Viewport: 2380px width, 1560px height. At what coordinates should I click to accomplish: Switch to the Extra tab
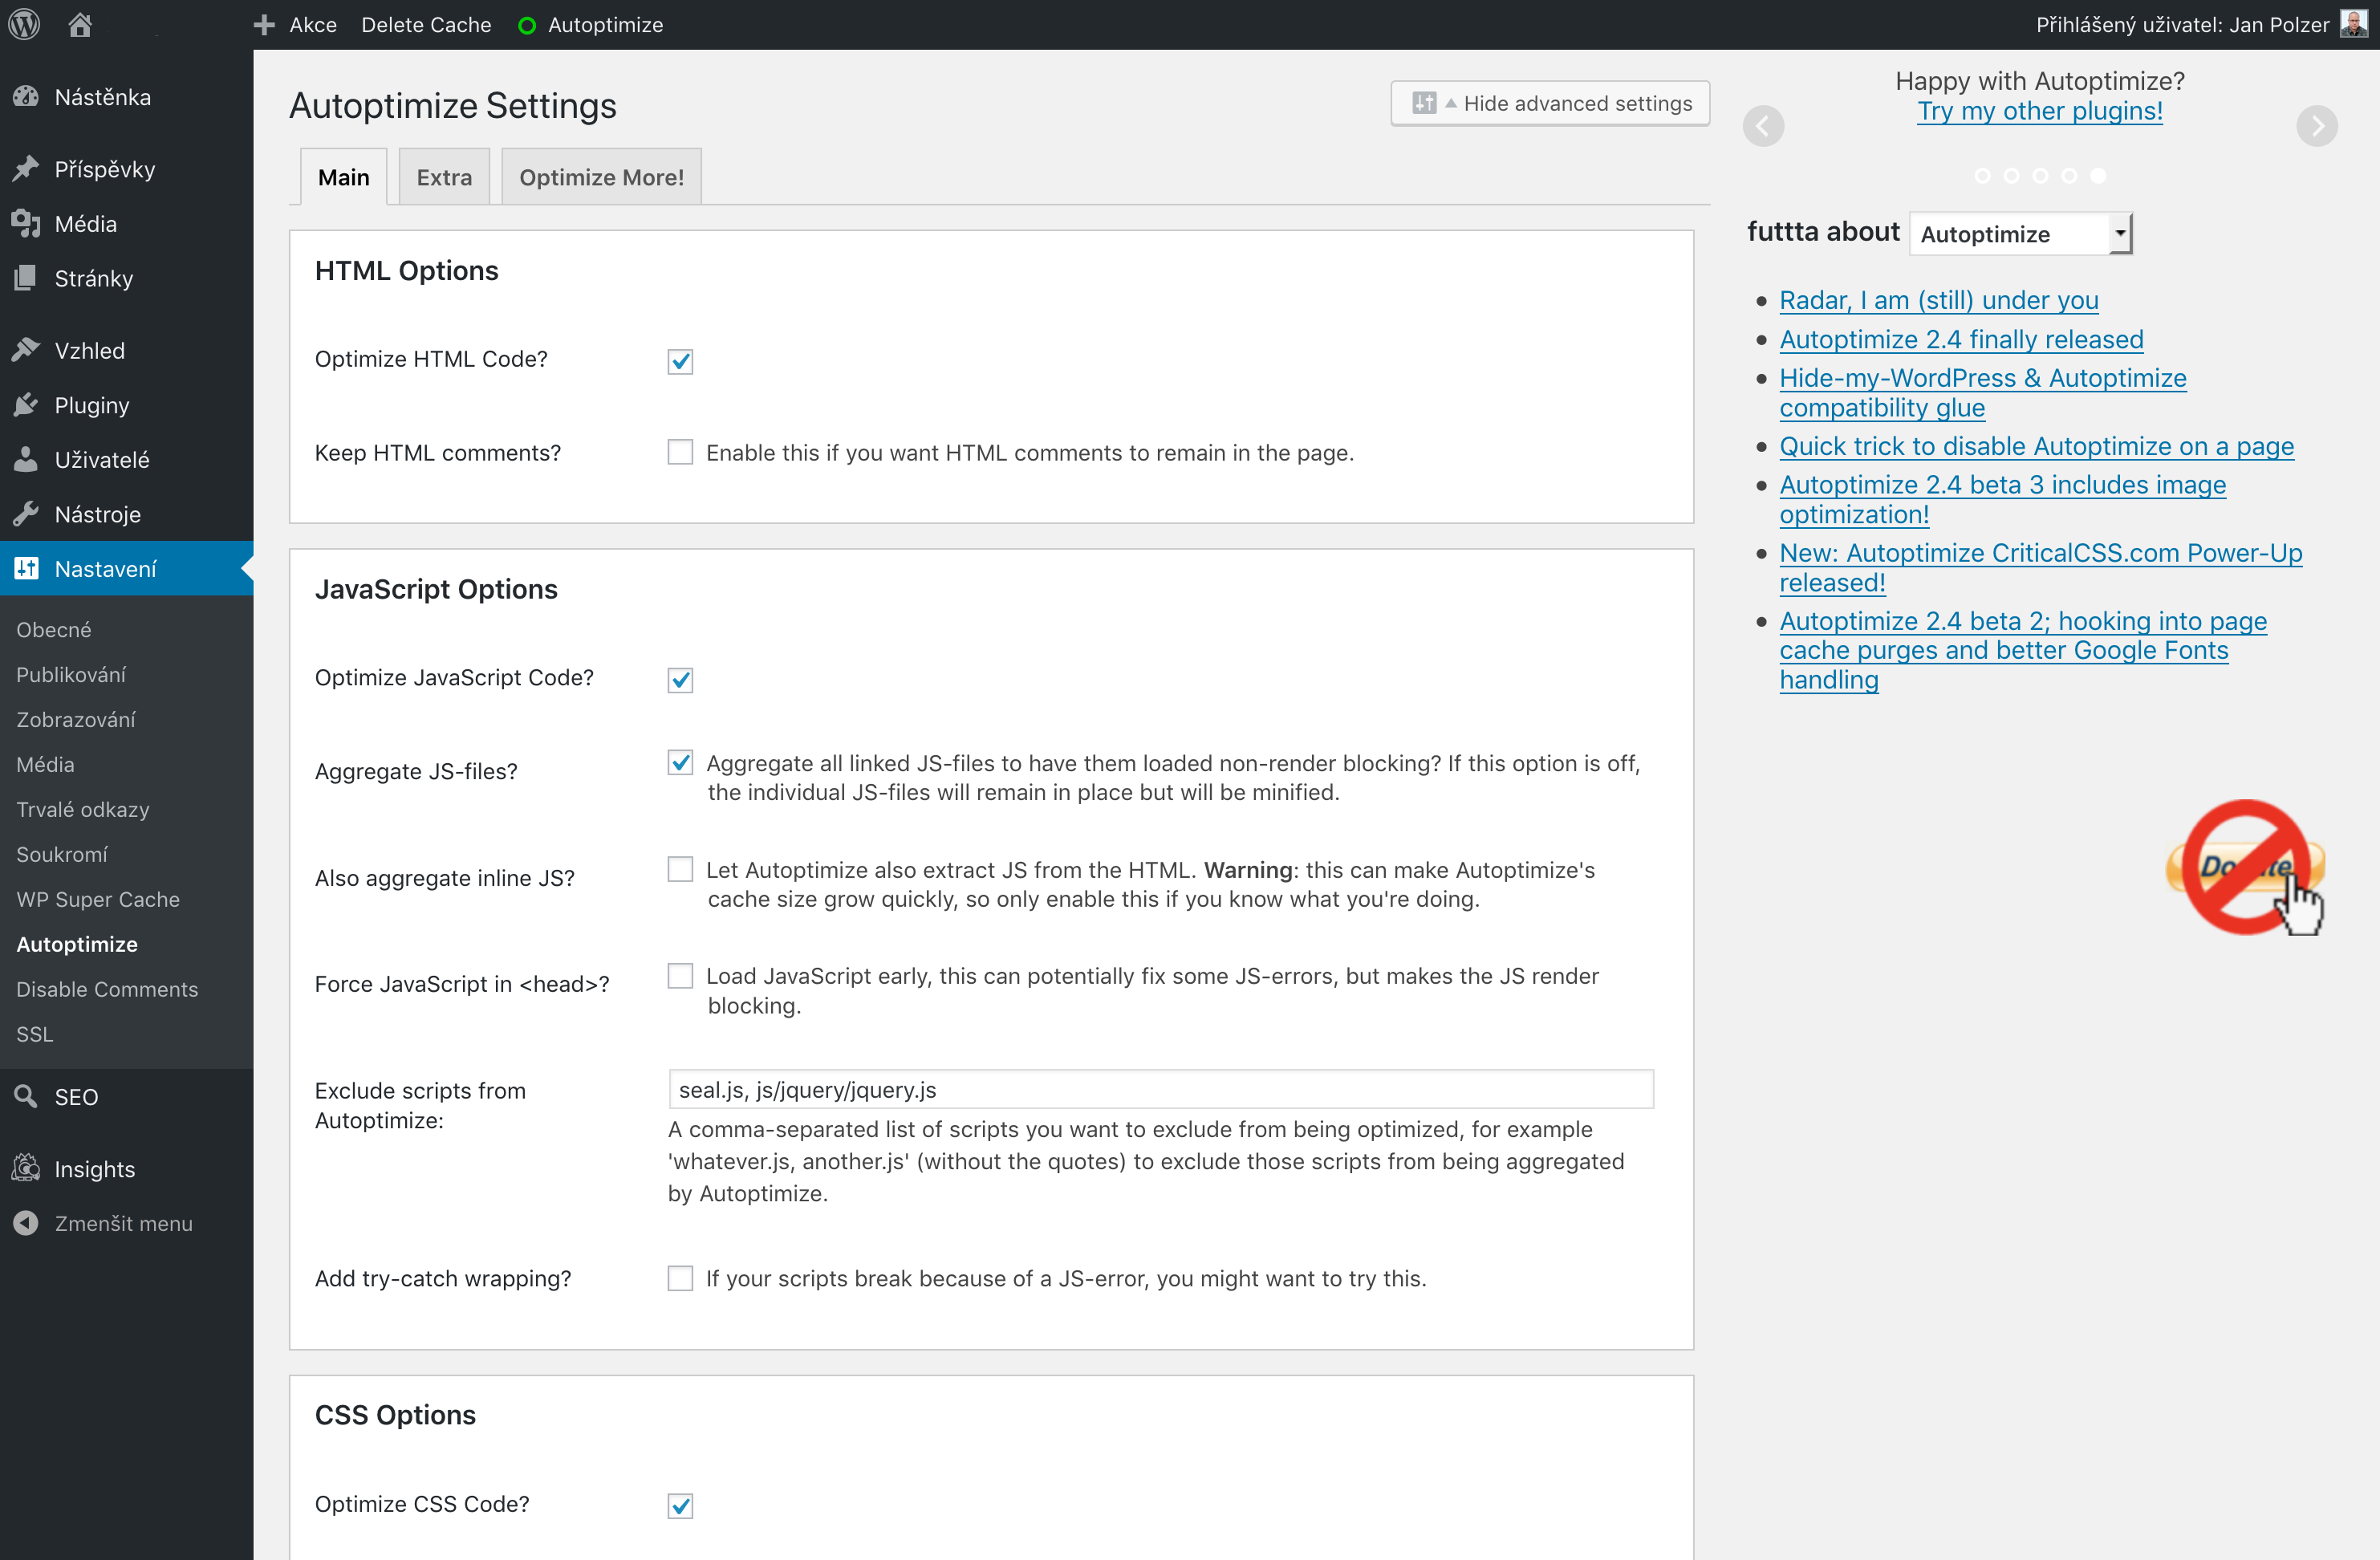tap(444, 177)
